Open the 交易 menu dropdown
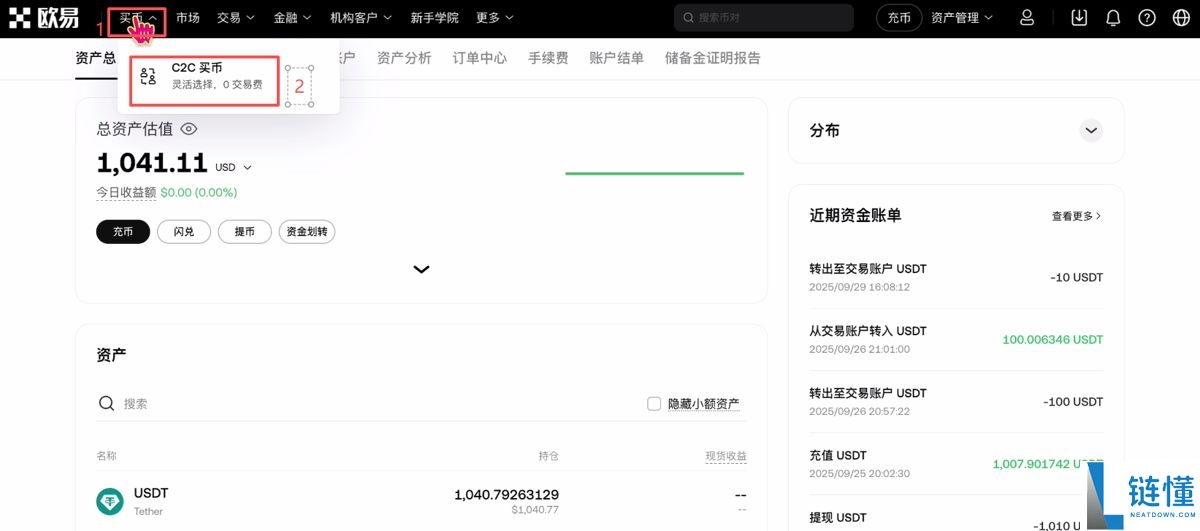This screenshot has height=531, width=1200. 236,18
